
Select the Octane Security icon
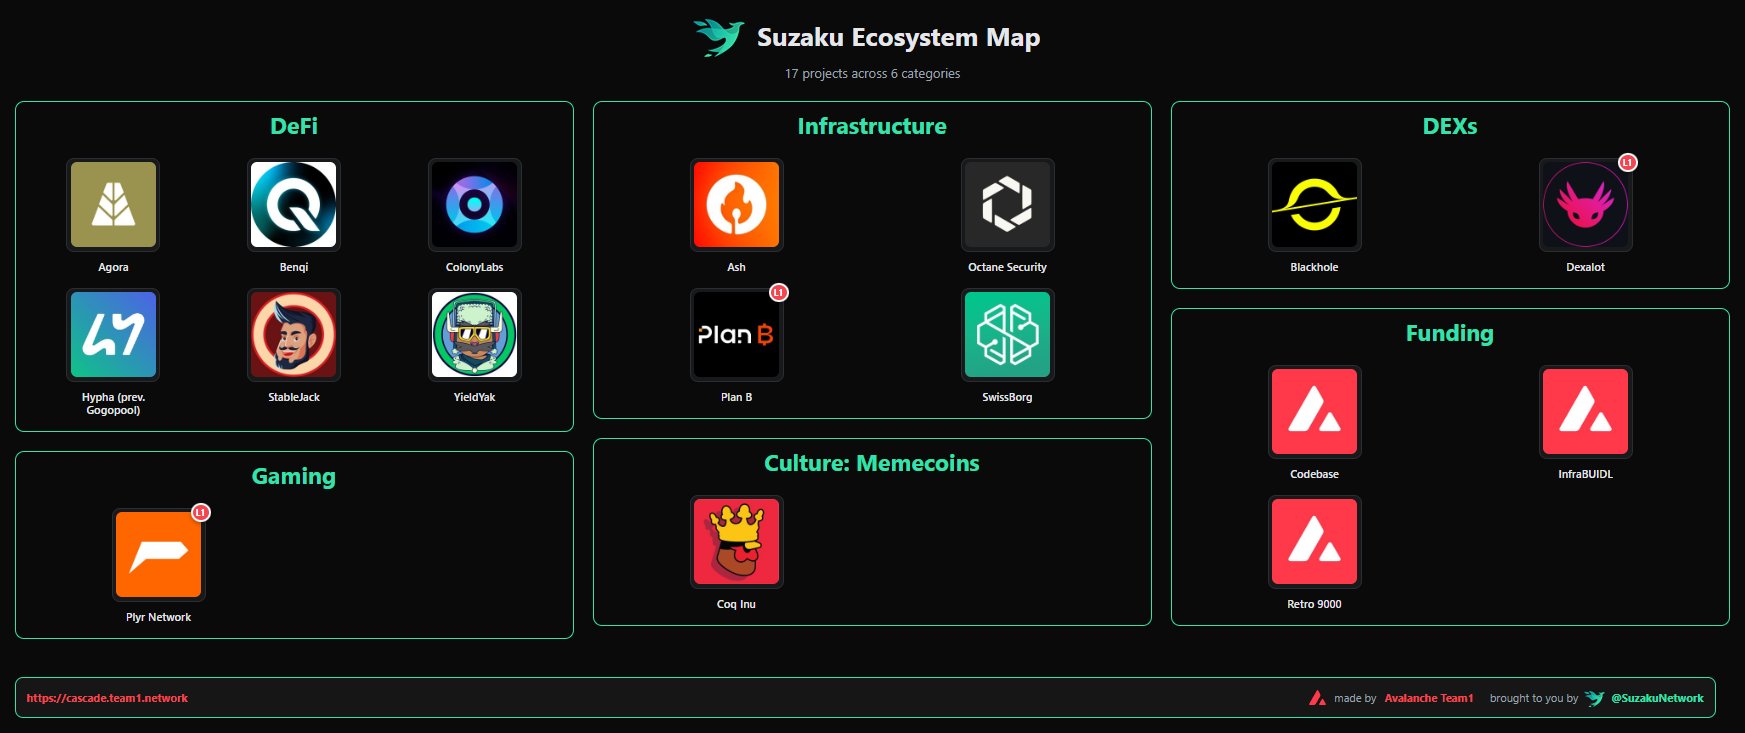pyautogui.click(x=1008, y=205)
